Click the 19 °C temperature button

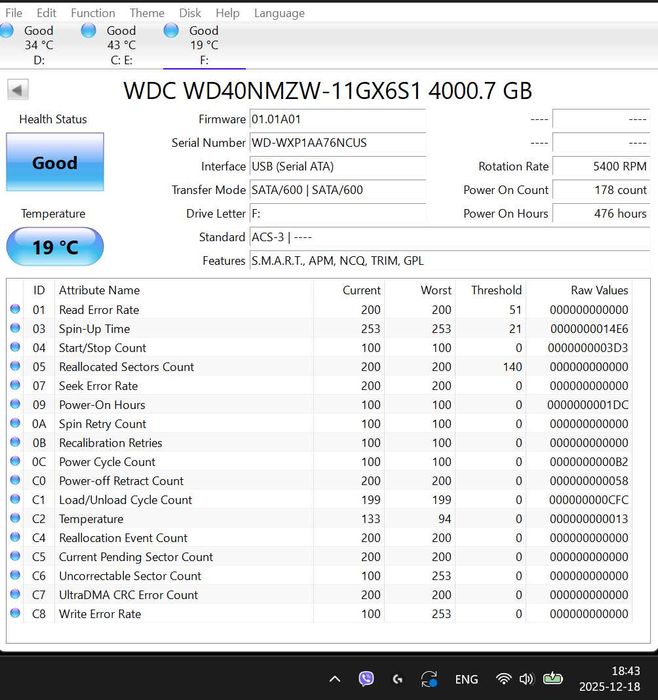pos(55,246)
